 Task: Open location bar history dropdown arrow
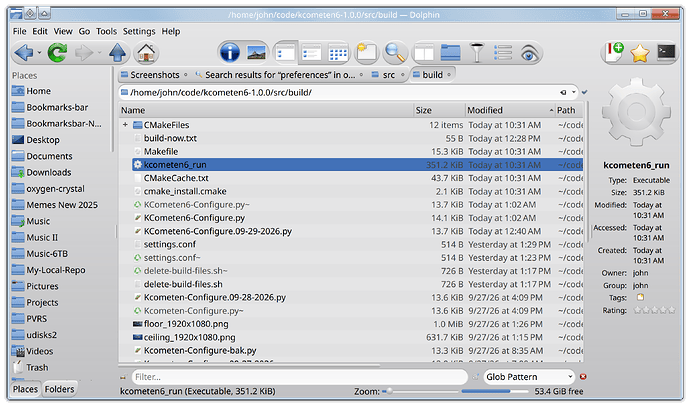(573, 92)
